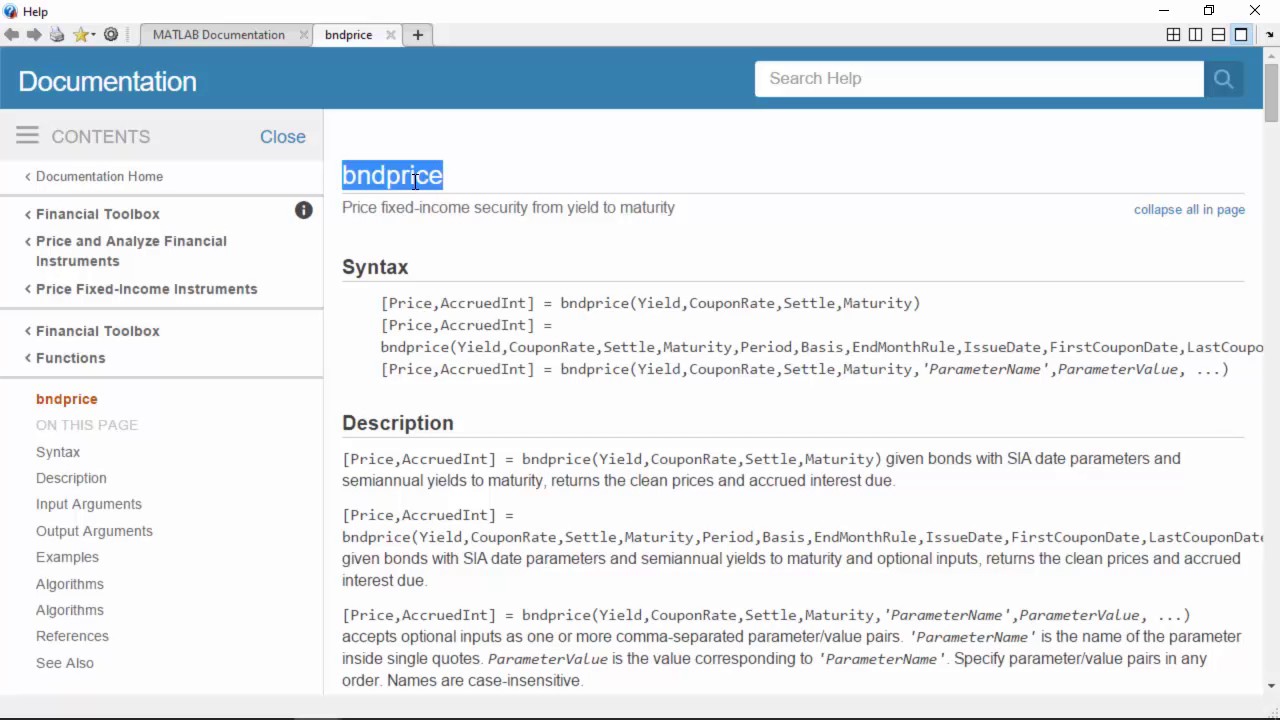Click the info icon beside Financial Toolbox
Image resolution: width=1280 pixels, height=720 pixels.
[304, 210]
